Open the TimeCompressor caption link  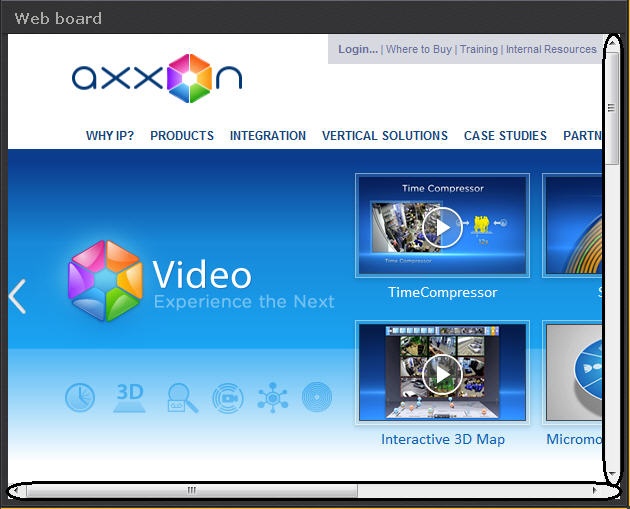pos(442,292)
